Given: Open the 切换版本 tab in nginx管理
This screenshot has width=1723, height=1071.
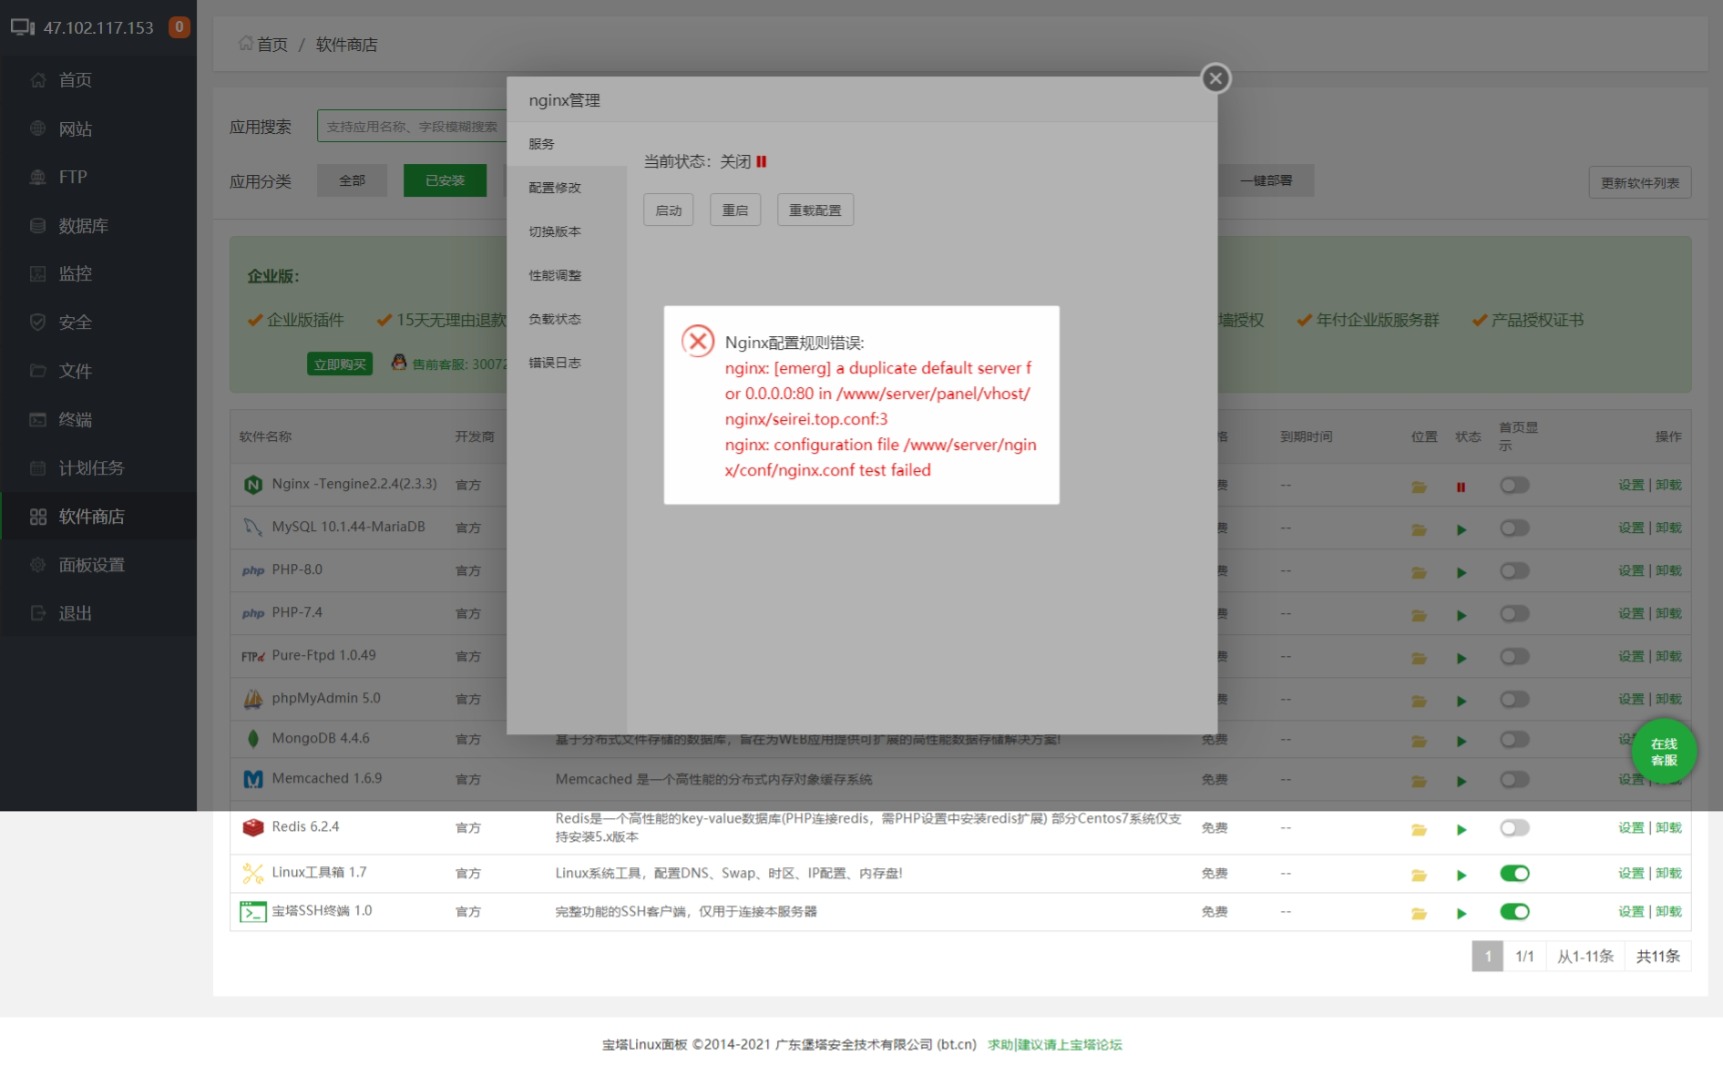Looking at the screenshot, I should [x=555, y=231].
